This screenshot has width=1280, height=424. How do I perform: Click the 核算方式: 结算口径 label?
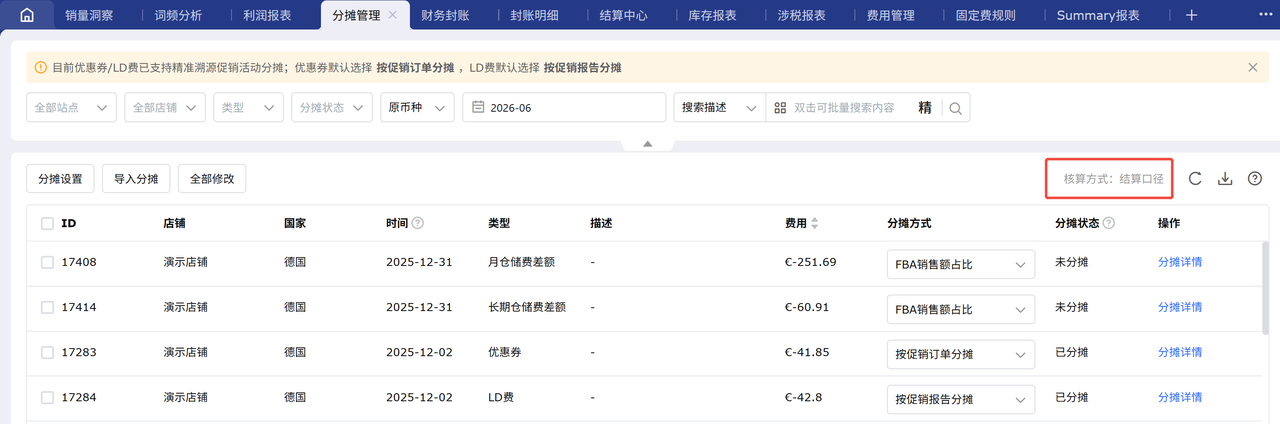coord(1113,178)
